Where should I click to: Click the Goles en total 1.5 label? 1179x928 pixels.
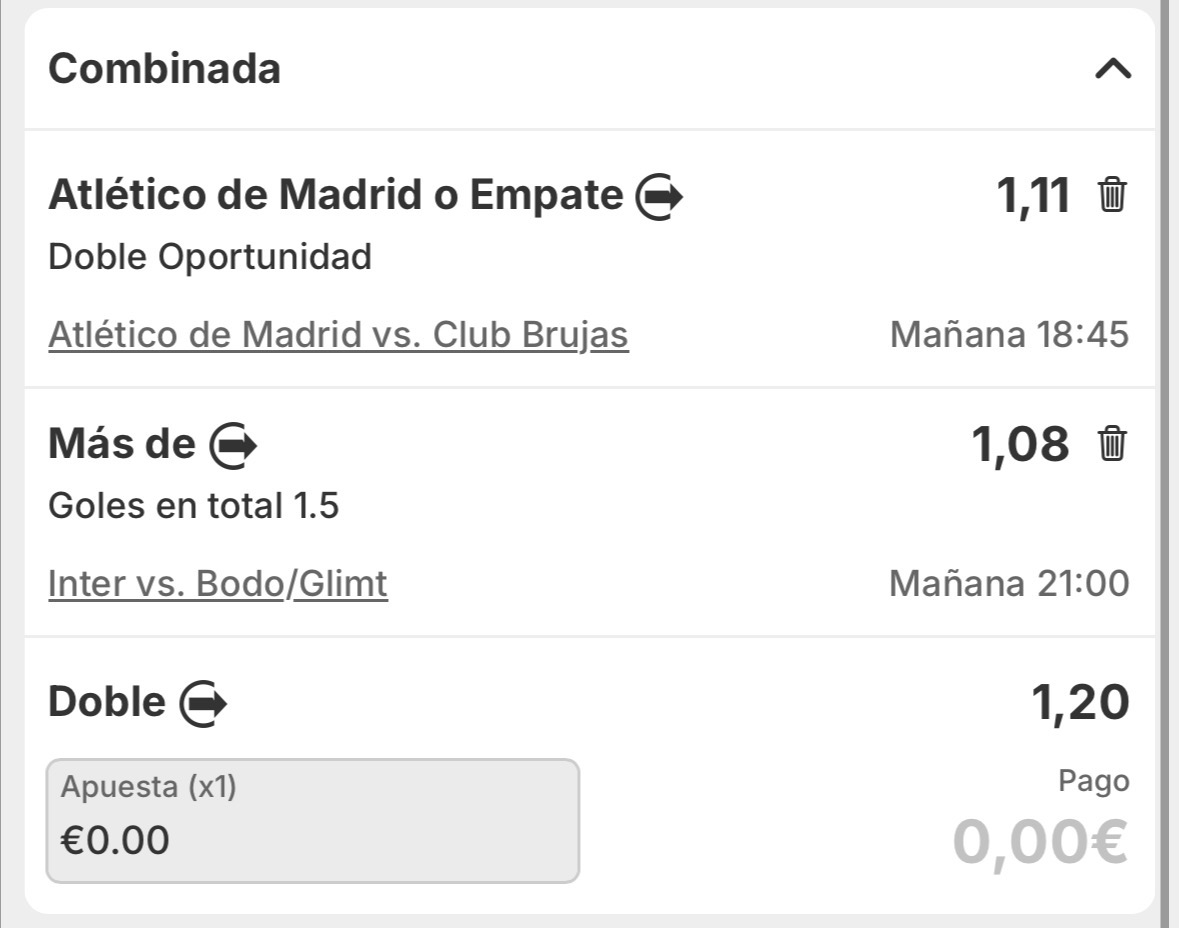click(x=193, y=506)
